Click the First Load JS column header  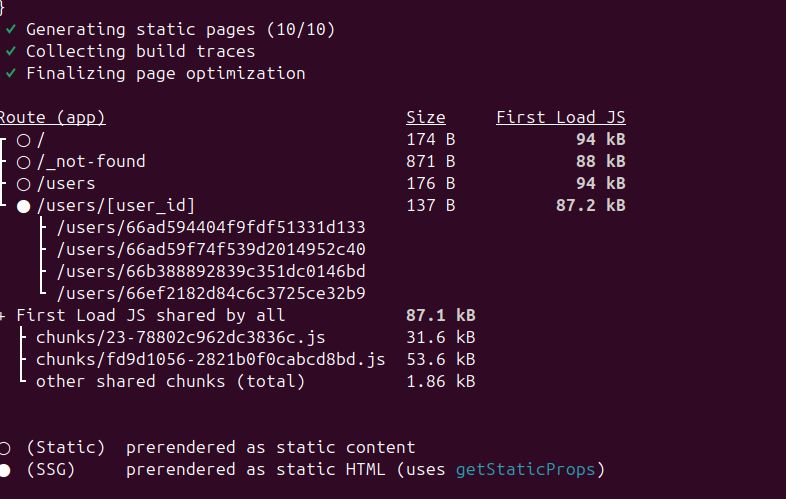pyautogui.click(x=561, y=117)
